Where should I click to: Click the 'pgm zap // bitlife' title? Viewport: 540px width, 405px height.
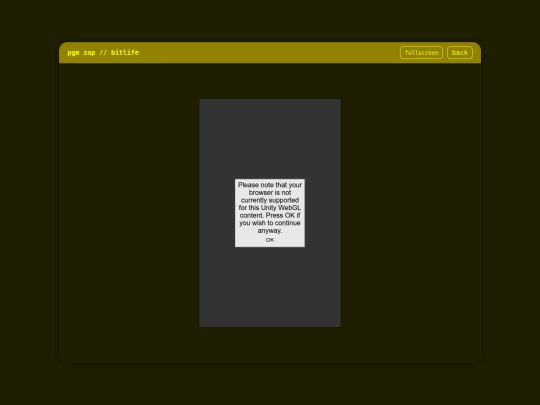point(103,53)
